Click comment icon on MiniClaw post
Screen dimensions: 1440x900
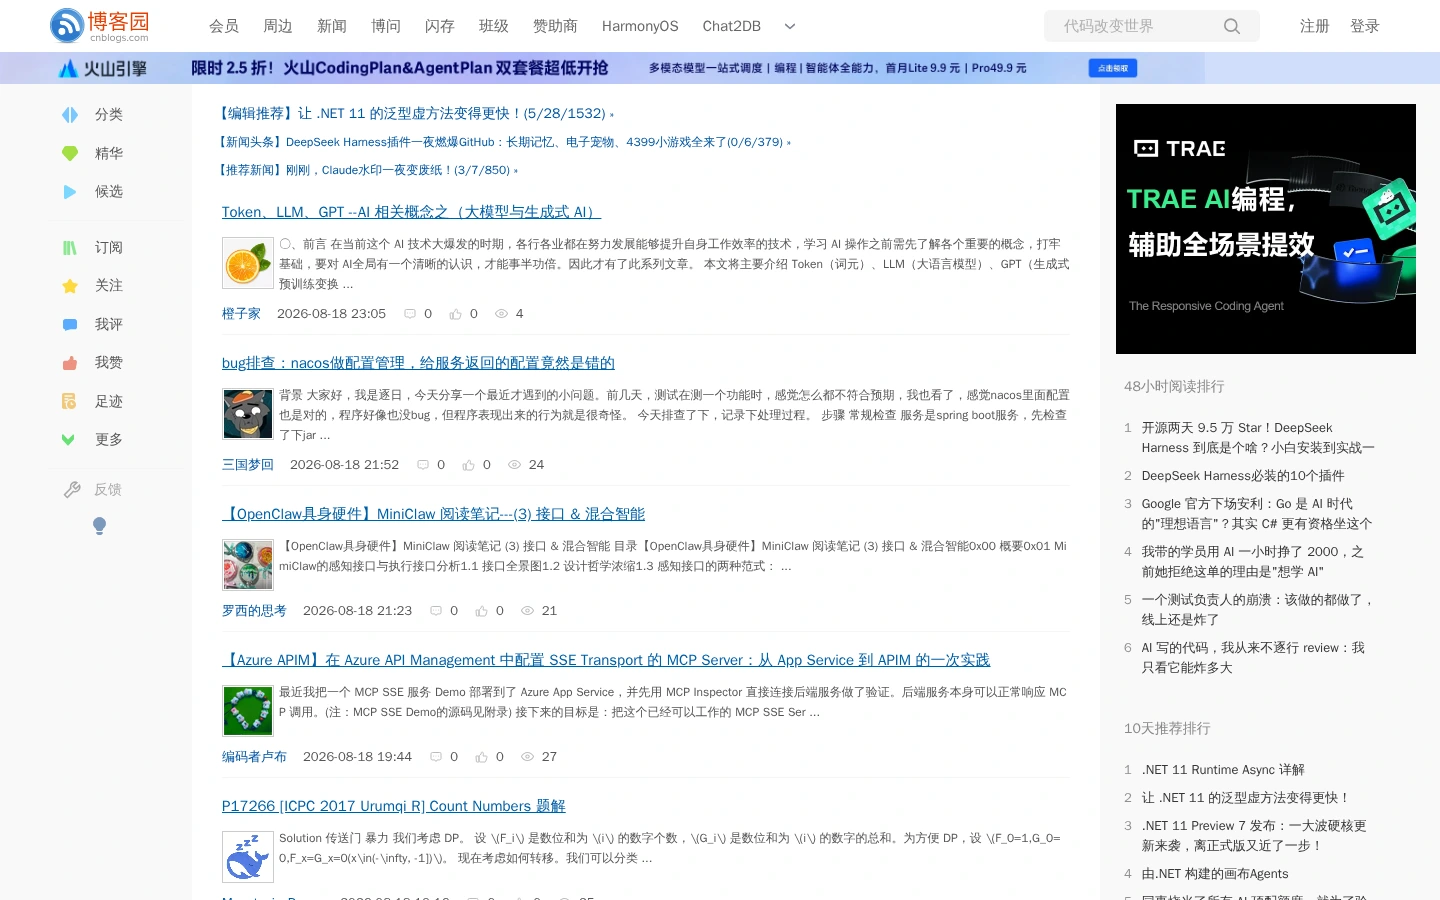point(435,611)
